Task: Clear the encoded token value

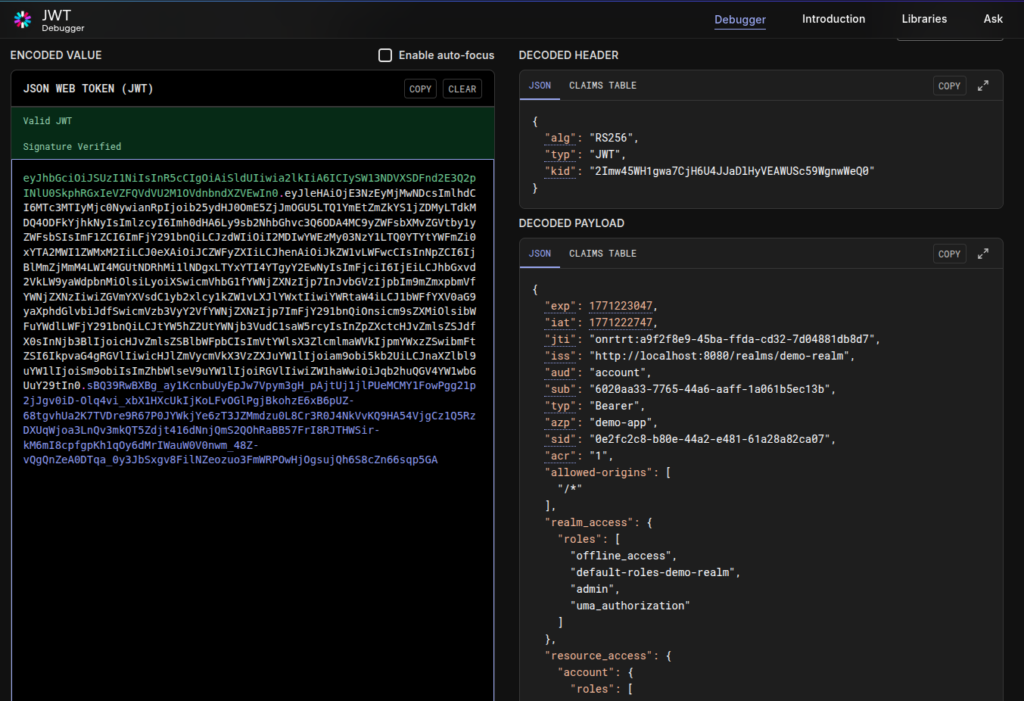Action: (462, 88)
